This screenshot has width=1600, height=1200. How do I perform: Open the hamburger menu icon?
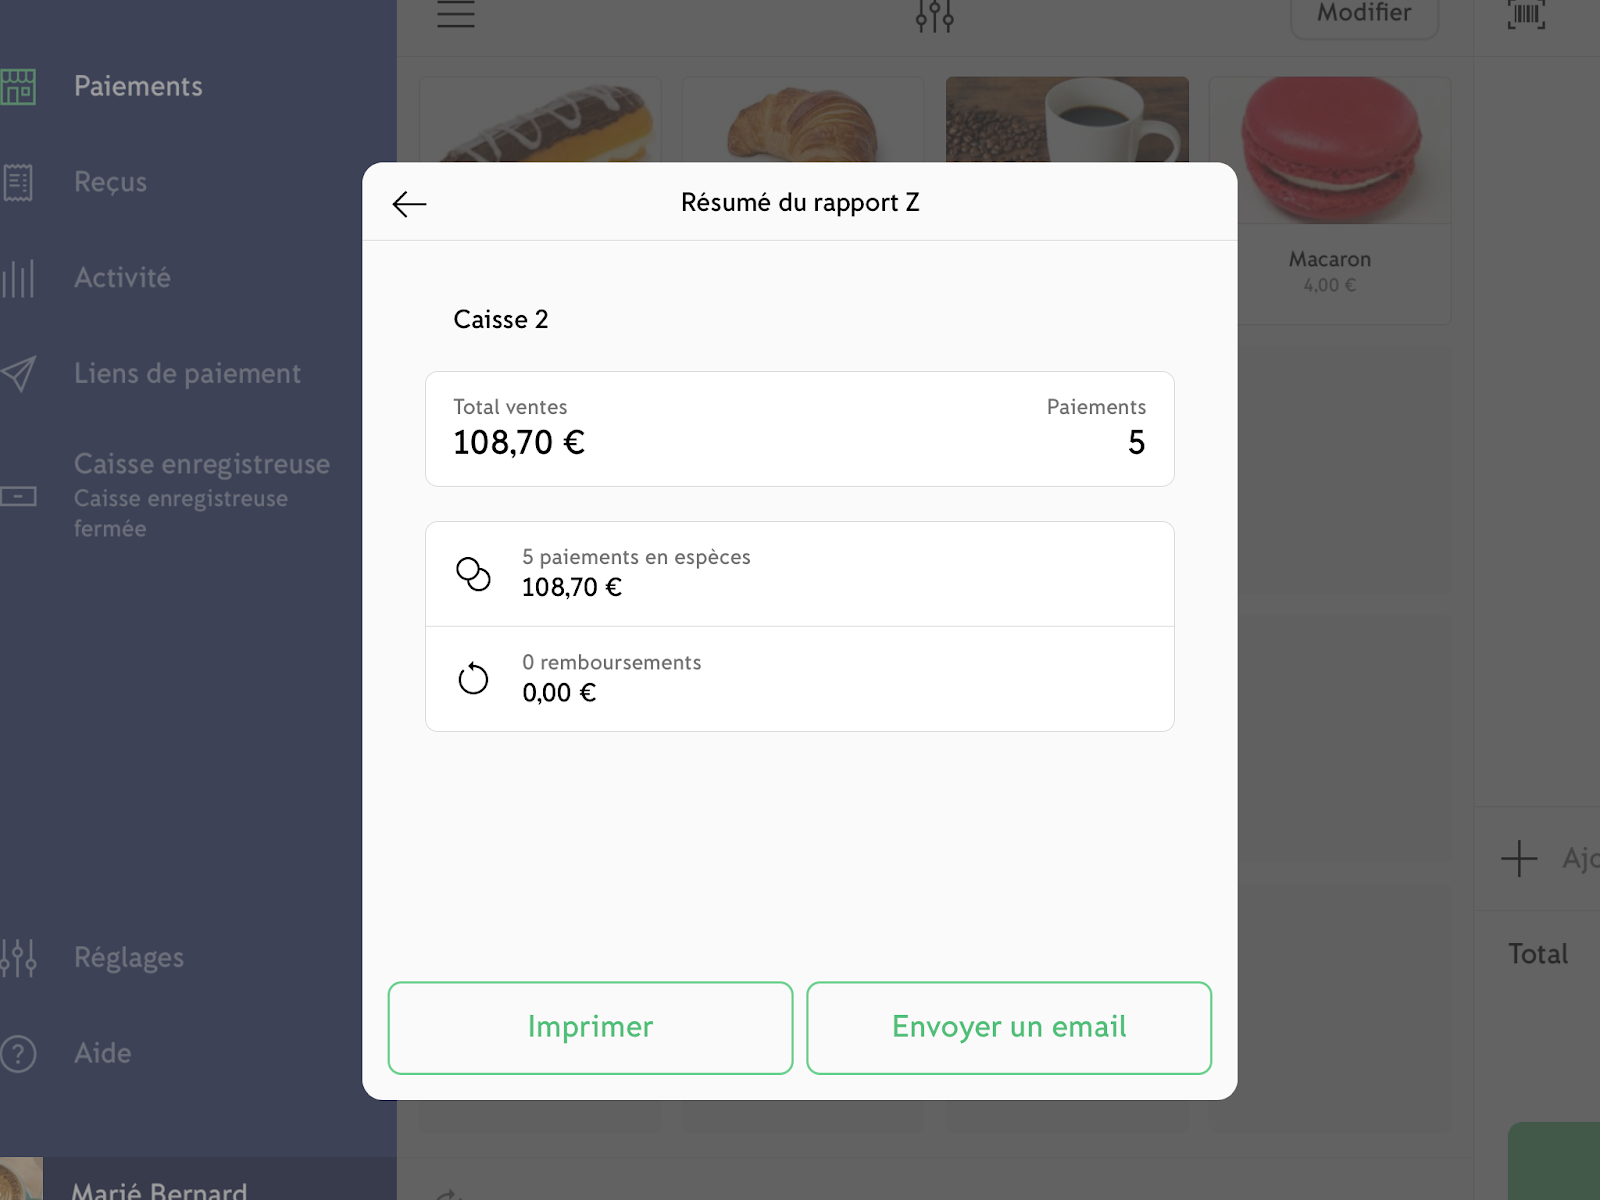click(x=456, y=14)
